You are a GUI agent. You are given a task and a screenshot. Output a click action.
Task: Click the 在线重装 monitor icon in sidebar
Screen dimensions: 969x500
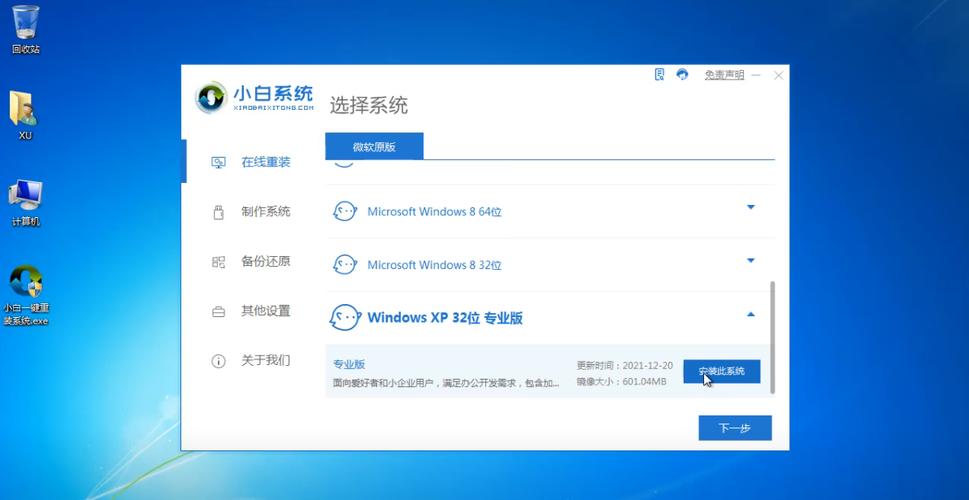218,162
